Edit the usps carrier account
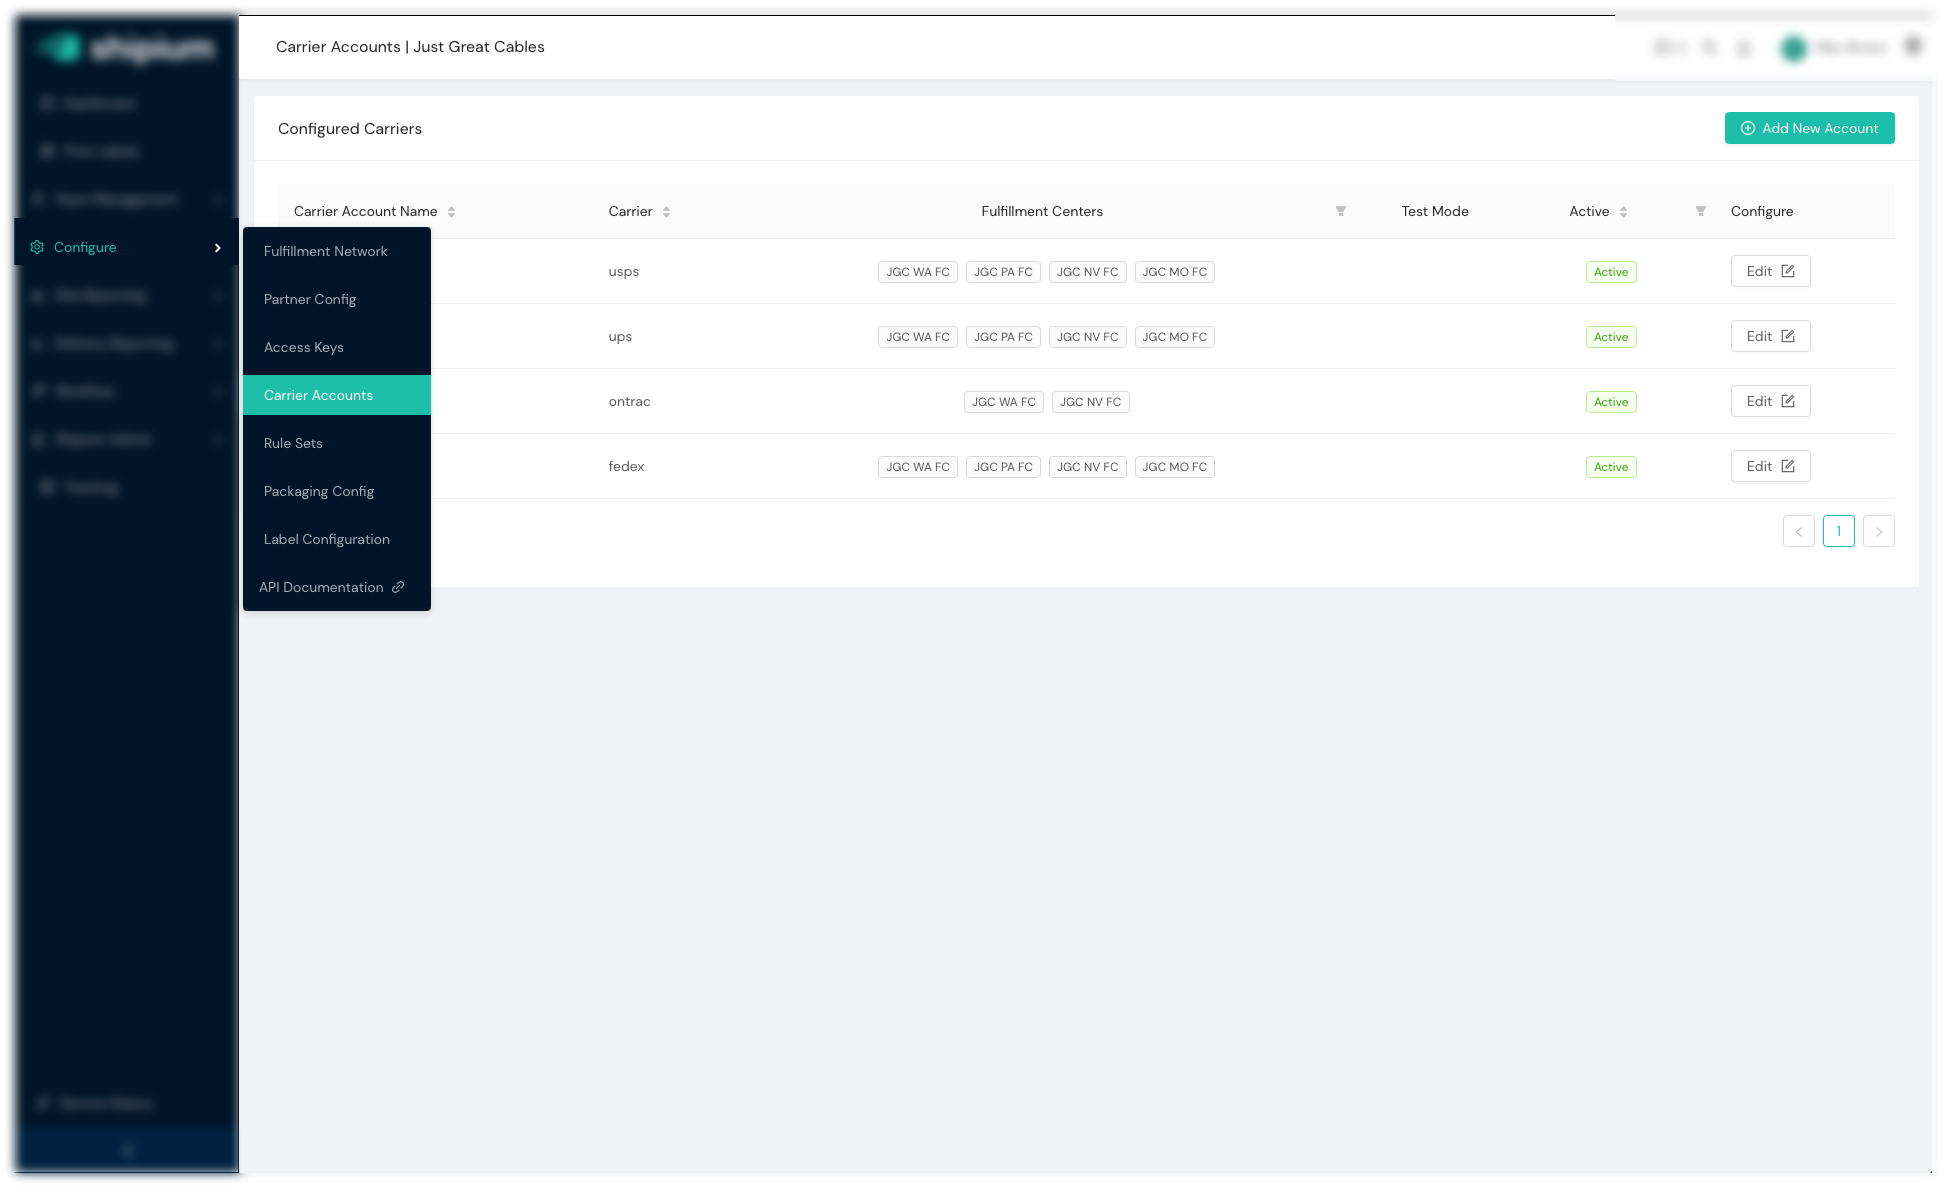The image size is (1948, 1188). [x=1770, y=271]
